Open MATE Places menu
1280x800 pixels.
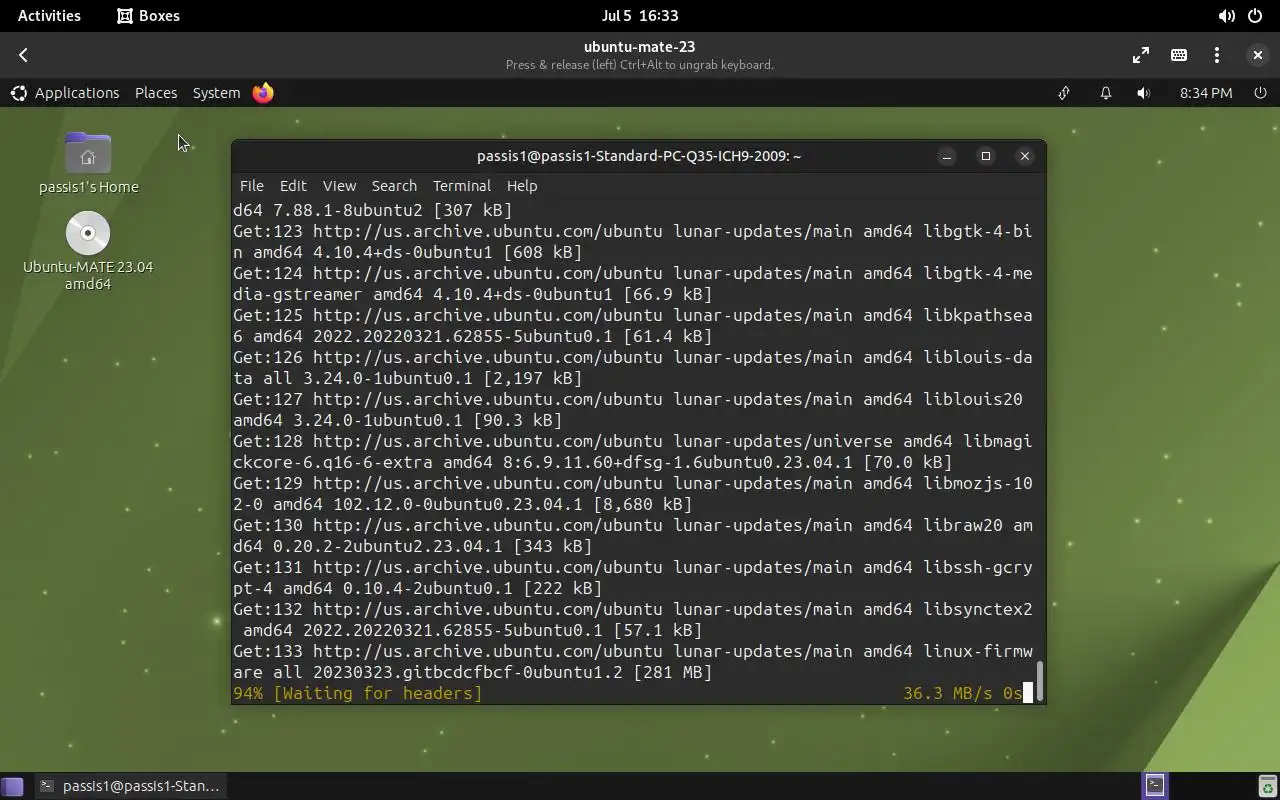click(156, 93)
